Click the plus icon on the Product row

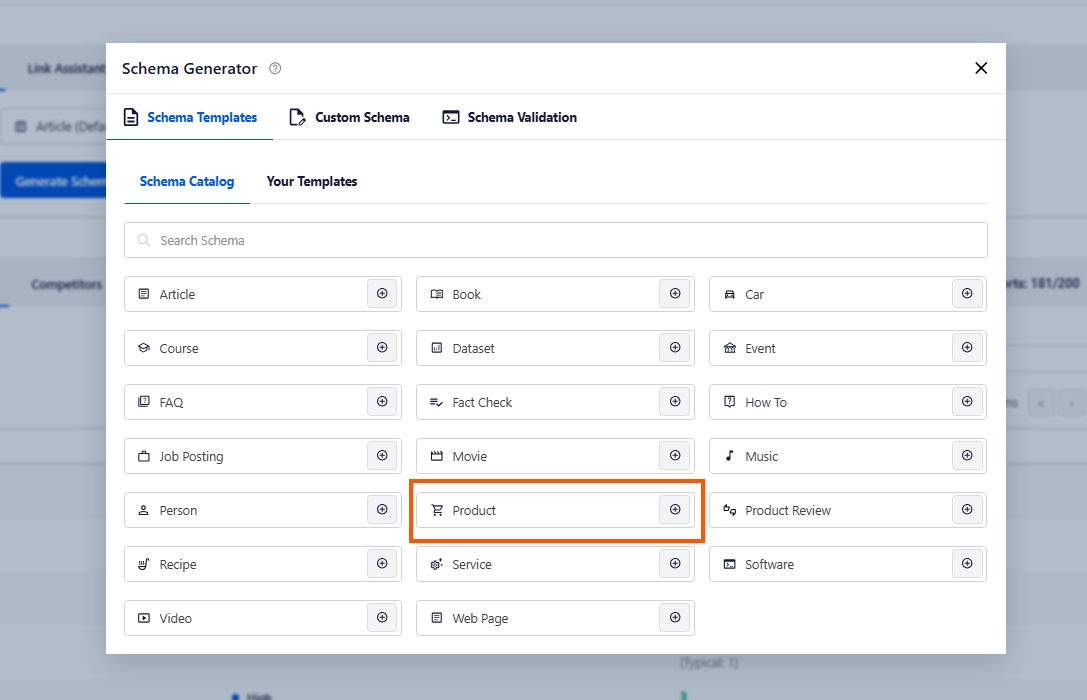[x=675, y=510]
